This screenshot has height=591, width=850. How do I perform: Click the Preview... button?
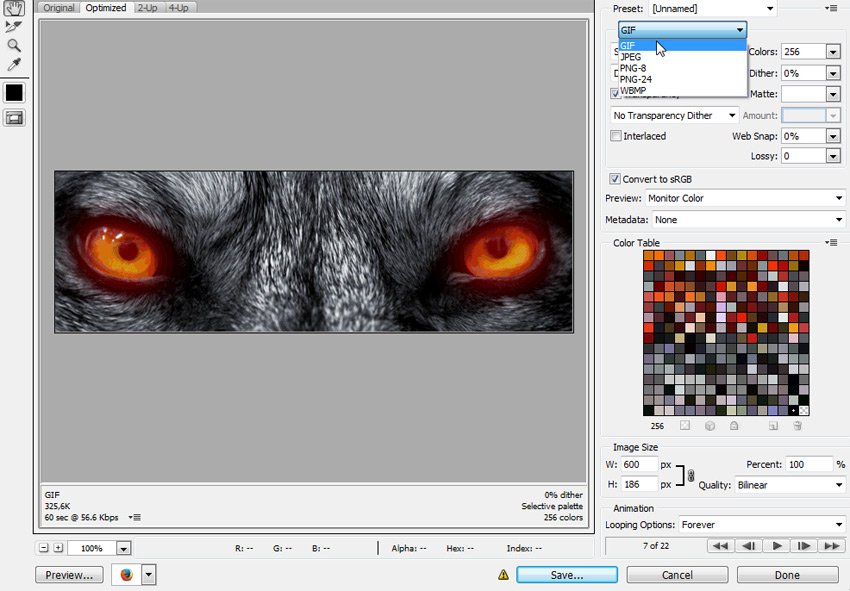[x=69, y=575]
